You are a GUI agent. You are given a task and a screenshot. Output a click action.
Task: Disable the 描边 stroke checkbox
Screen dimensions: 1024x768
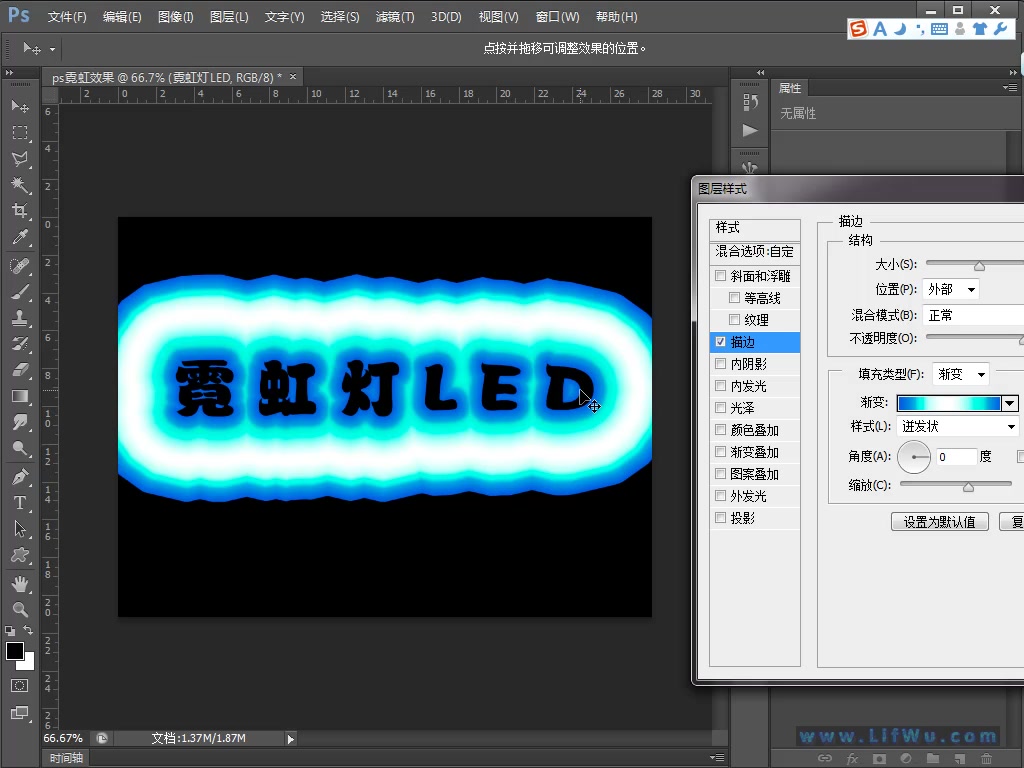point(721,341)
